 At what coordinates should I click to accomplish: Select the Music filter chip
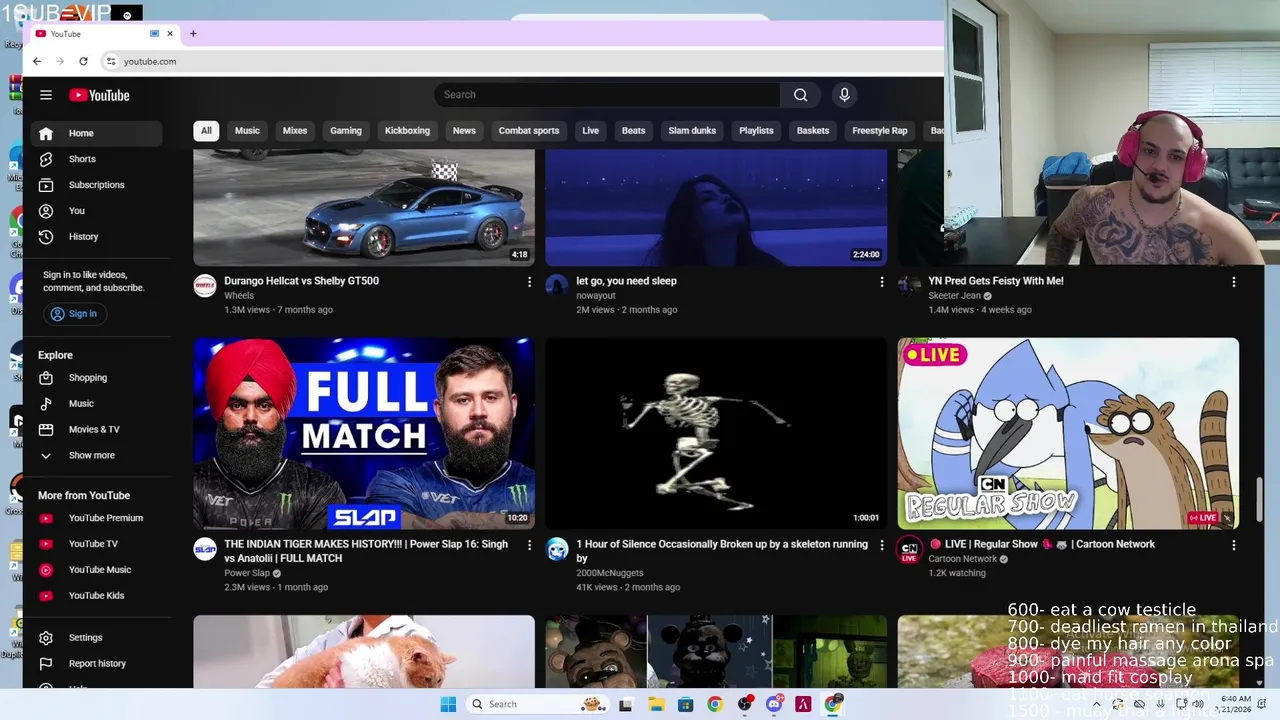click(247, 131)
